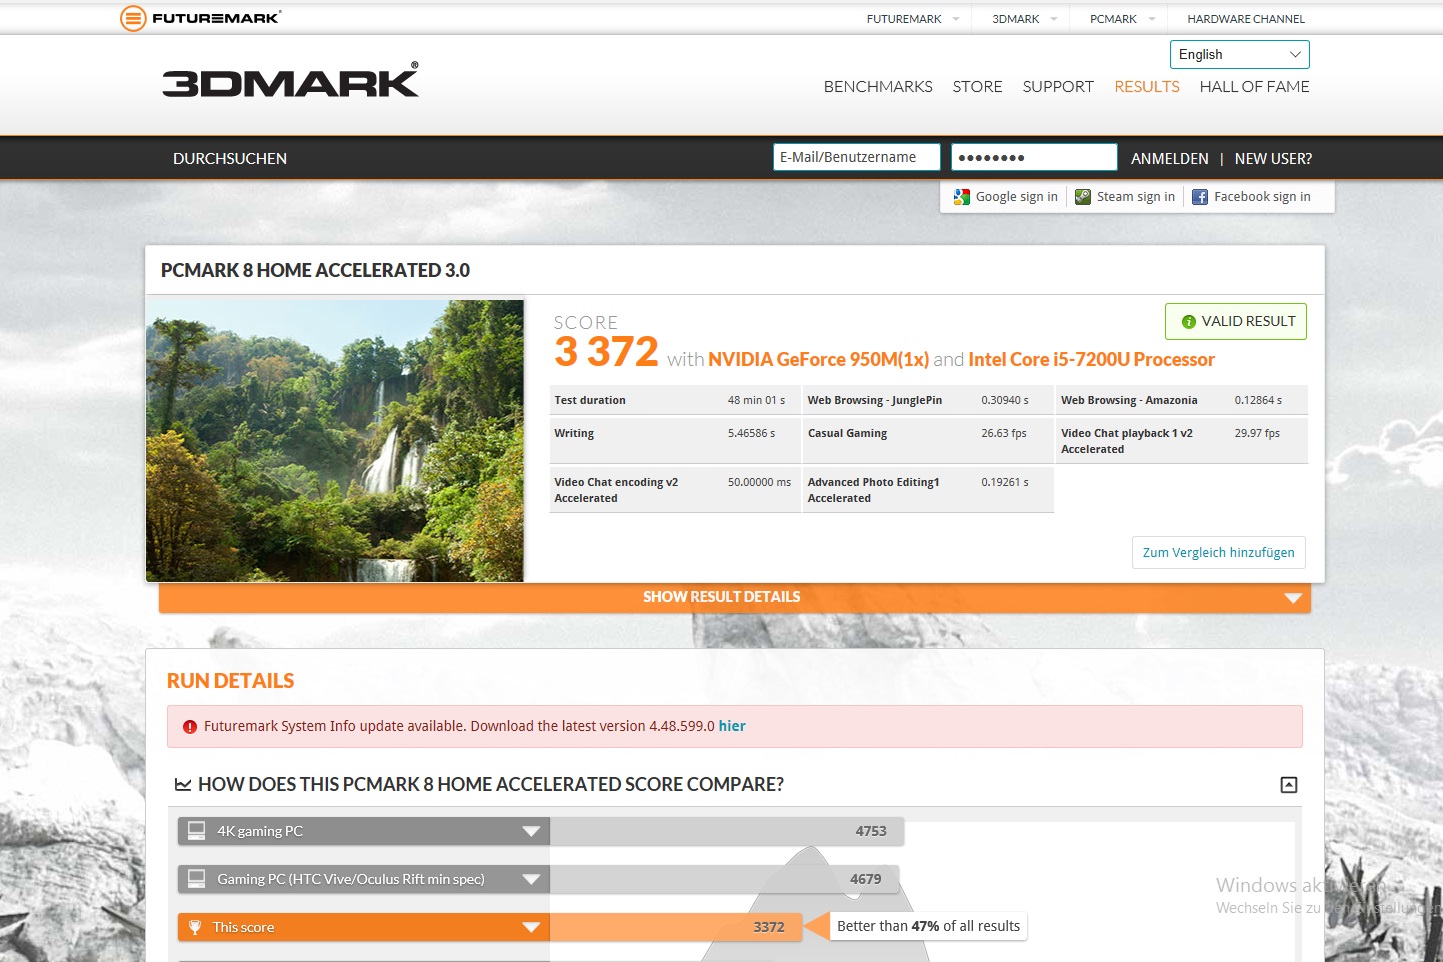Click the trophy icon in This score row
Screen dimensions: 1443x962
click(x=195, y=927)
